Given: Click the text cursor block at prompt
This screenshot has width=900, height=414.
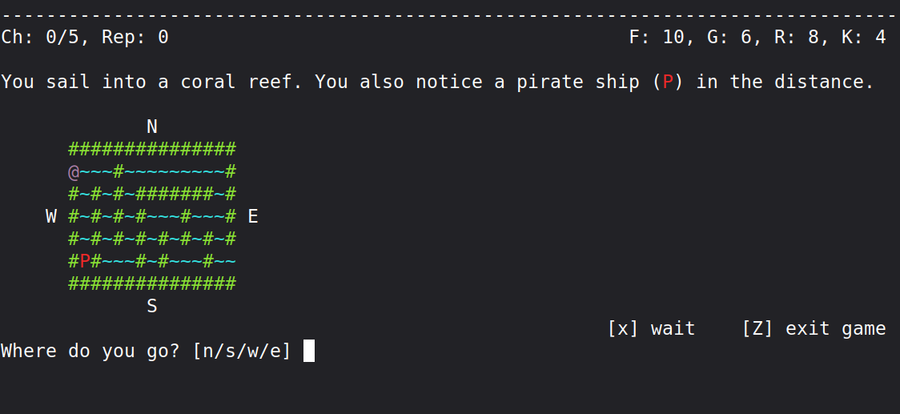Looking at the screenshot, I should coord(309,351).
